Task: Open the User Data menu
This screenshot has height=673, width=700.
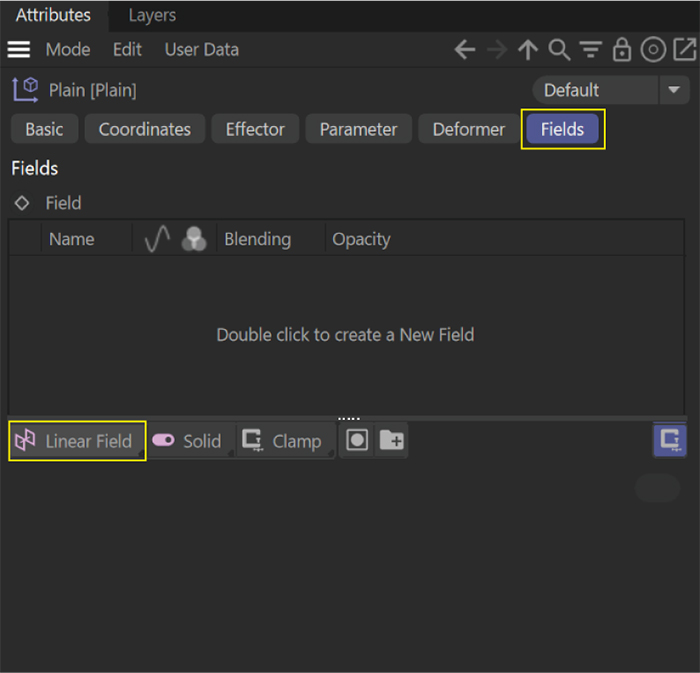Action: [x=202, y=50]
